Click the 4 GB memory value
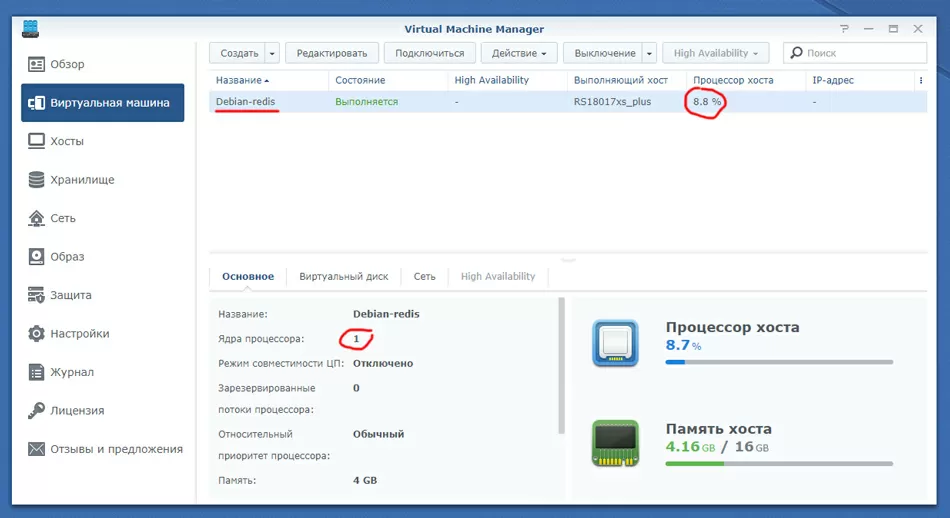Image resolution: width=950 pixels, height=518 pixels. coord(365,480)
